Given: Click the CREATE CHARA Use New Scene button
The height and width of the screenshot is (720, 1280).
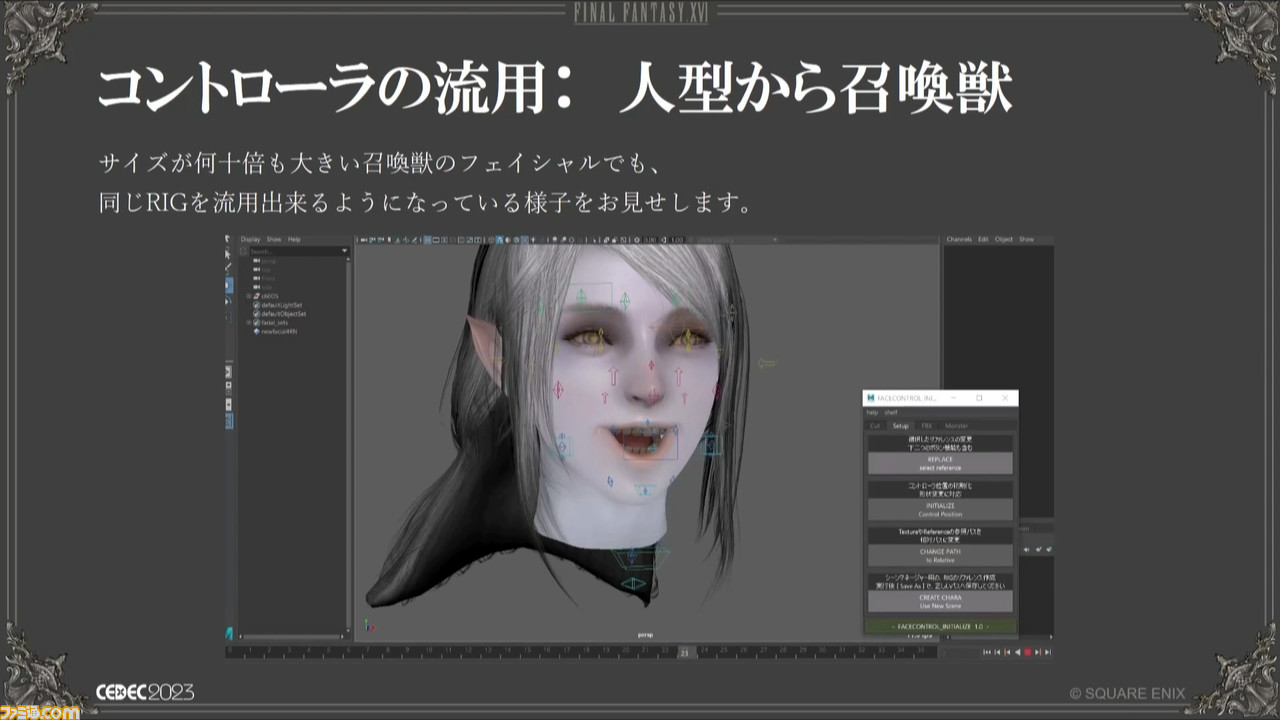Looking at the screenshot, I should coord(940,602).
